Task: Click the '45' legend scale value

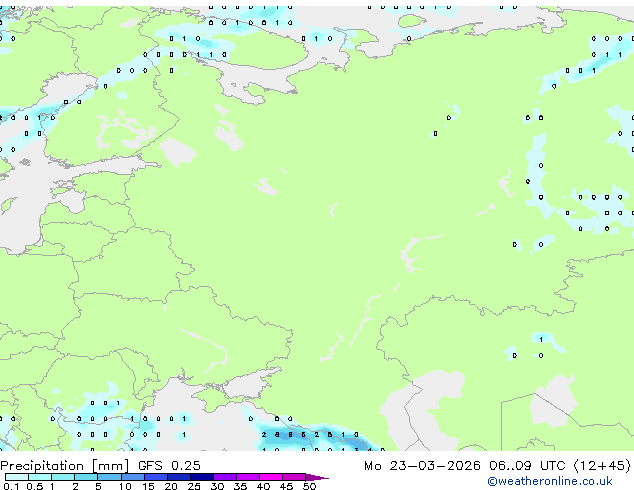Action: click(286, 486)
